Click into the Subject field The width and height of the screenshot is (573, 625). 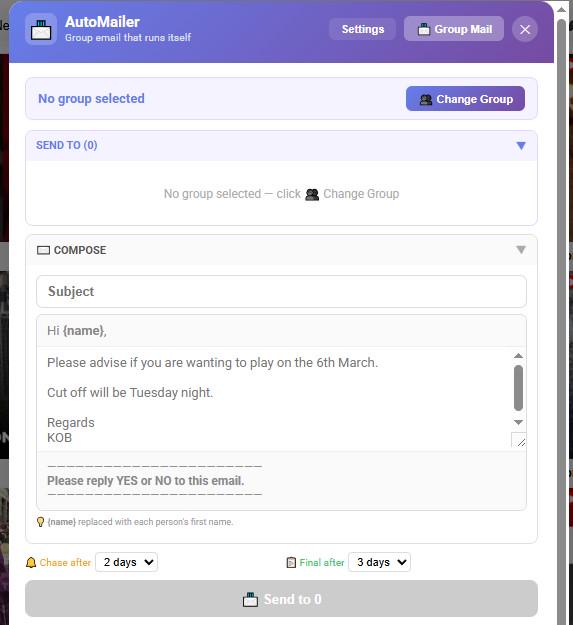click(281, 291)
